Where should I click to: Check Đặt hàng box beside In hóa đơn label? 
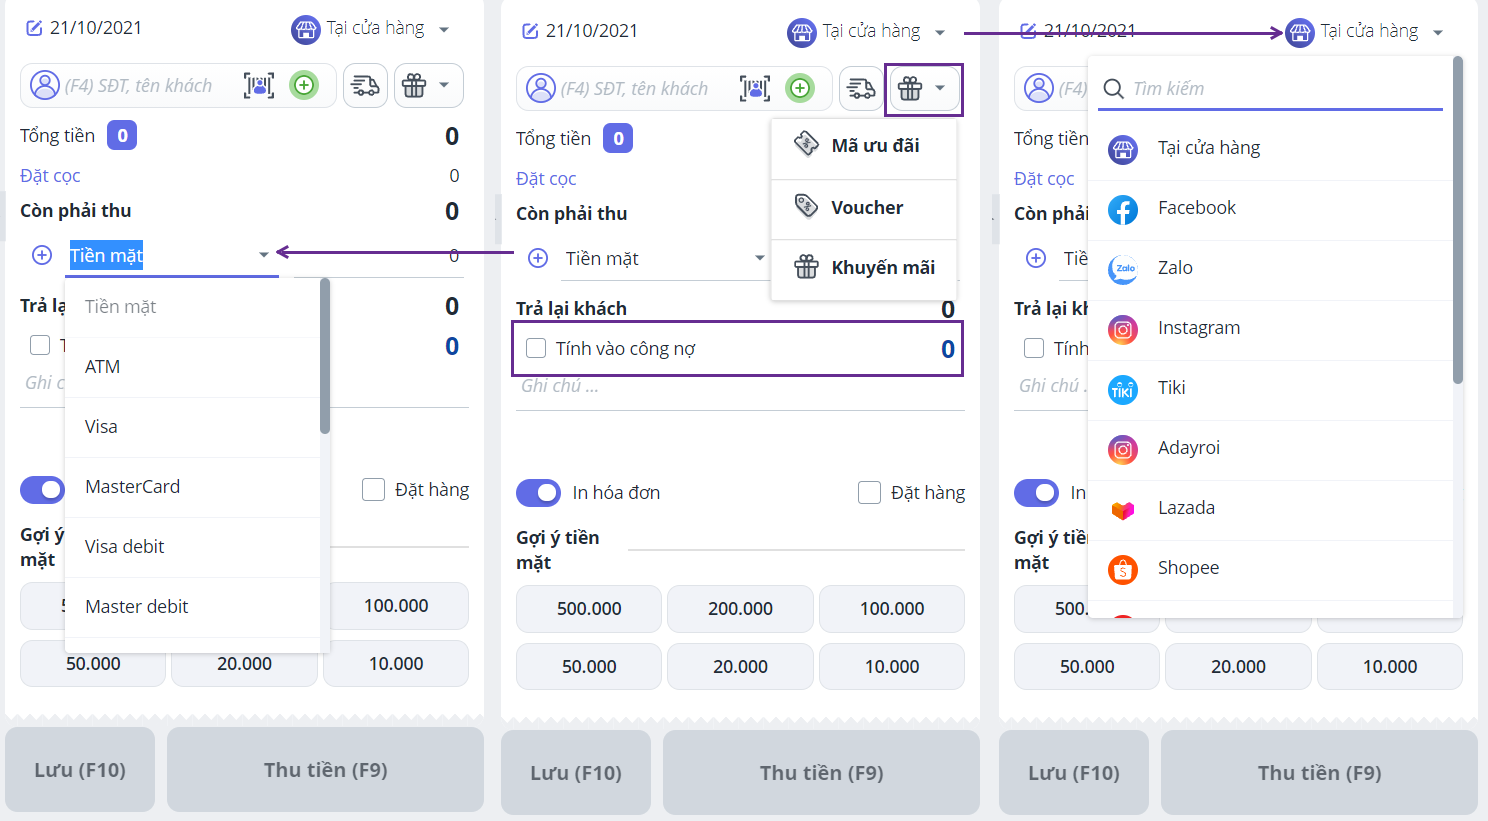point(870,492)
